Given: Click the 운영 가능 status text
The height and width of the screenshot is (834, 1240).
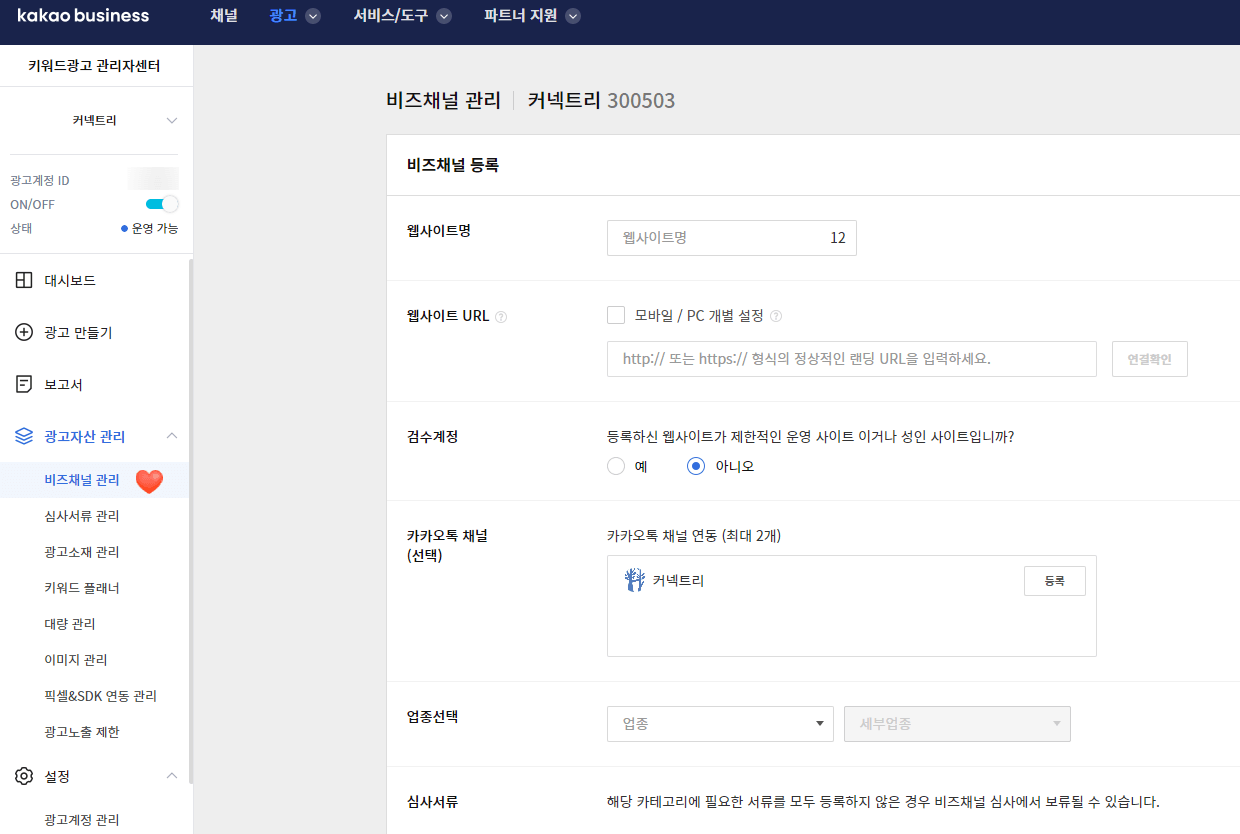Looking at the screenshot, I should 155,228.
